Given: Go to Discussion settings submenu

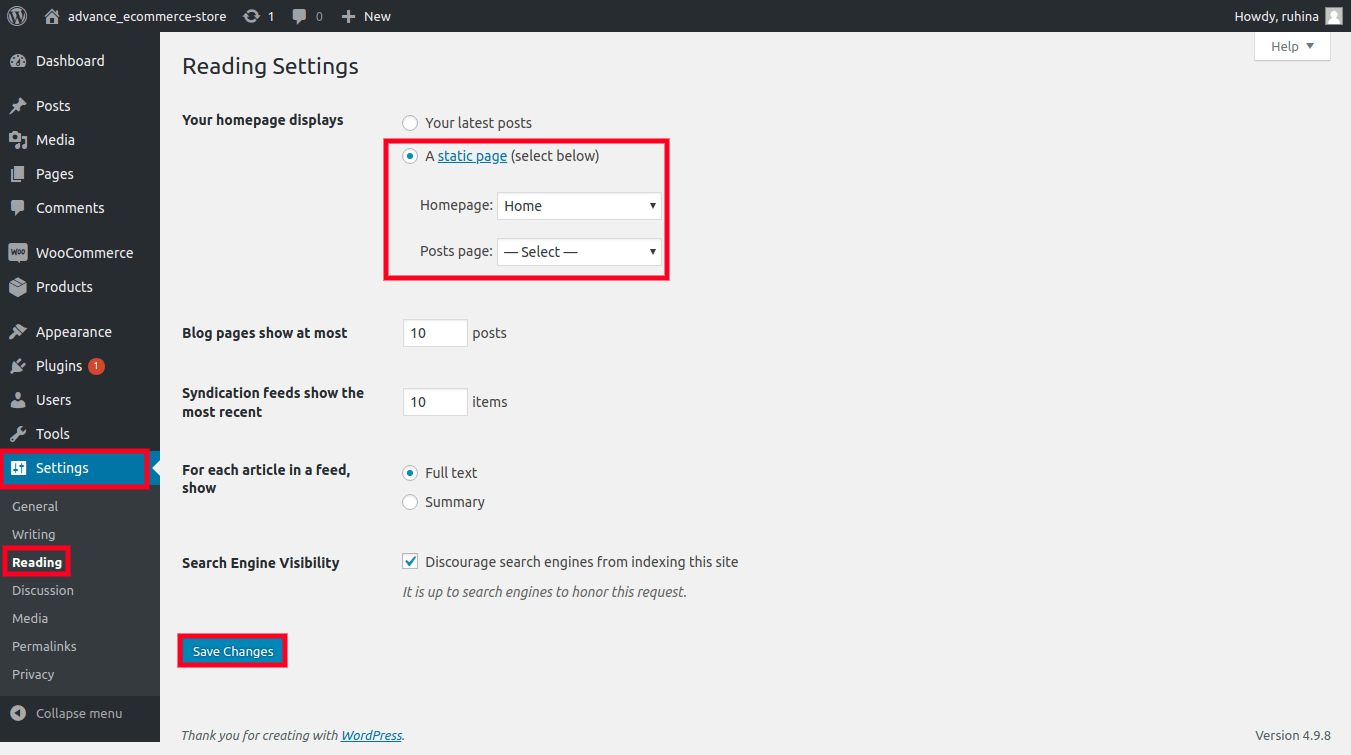Looking at the screenshot, I should [43, 590].
